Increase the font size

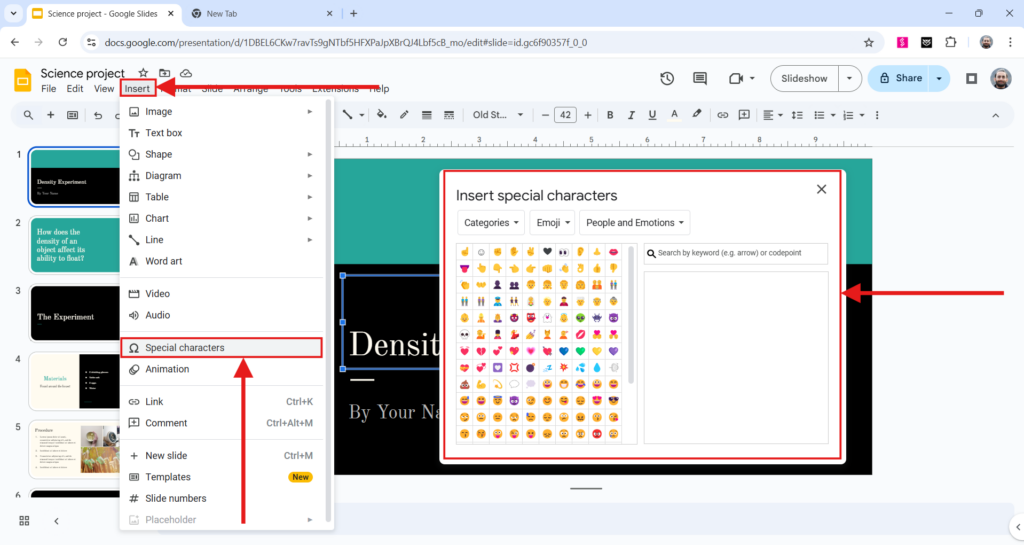tap(588, 116)
